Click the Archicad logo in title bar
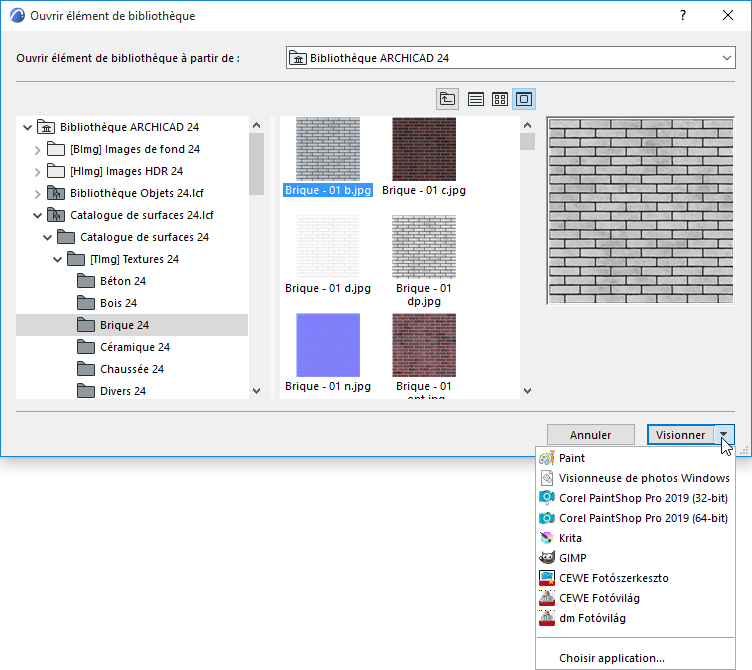Viewport: 752px width, 670px height. (17, 16)
